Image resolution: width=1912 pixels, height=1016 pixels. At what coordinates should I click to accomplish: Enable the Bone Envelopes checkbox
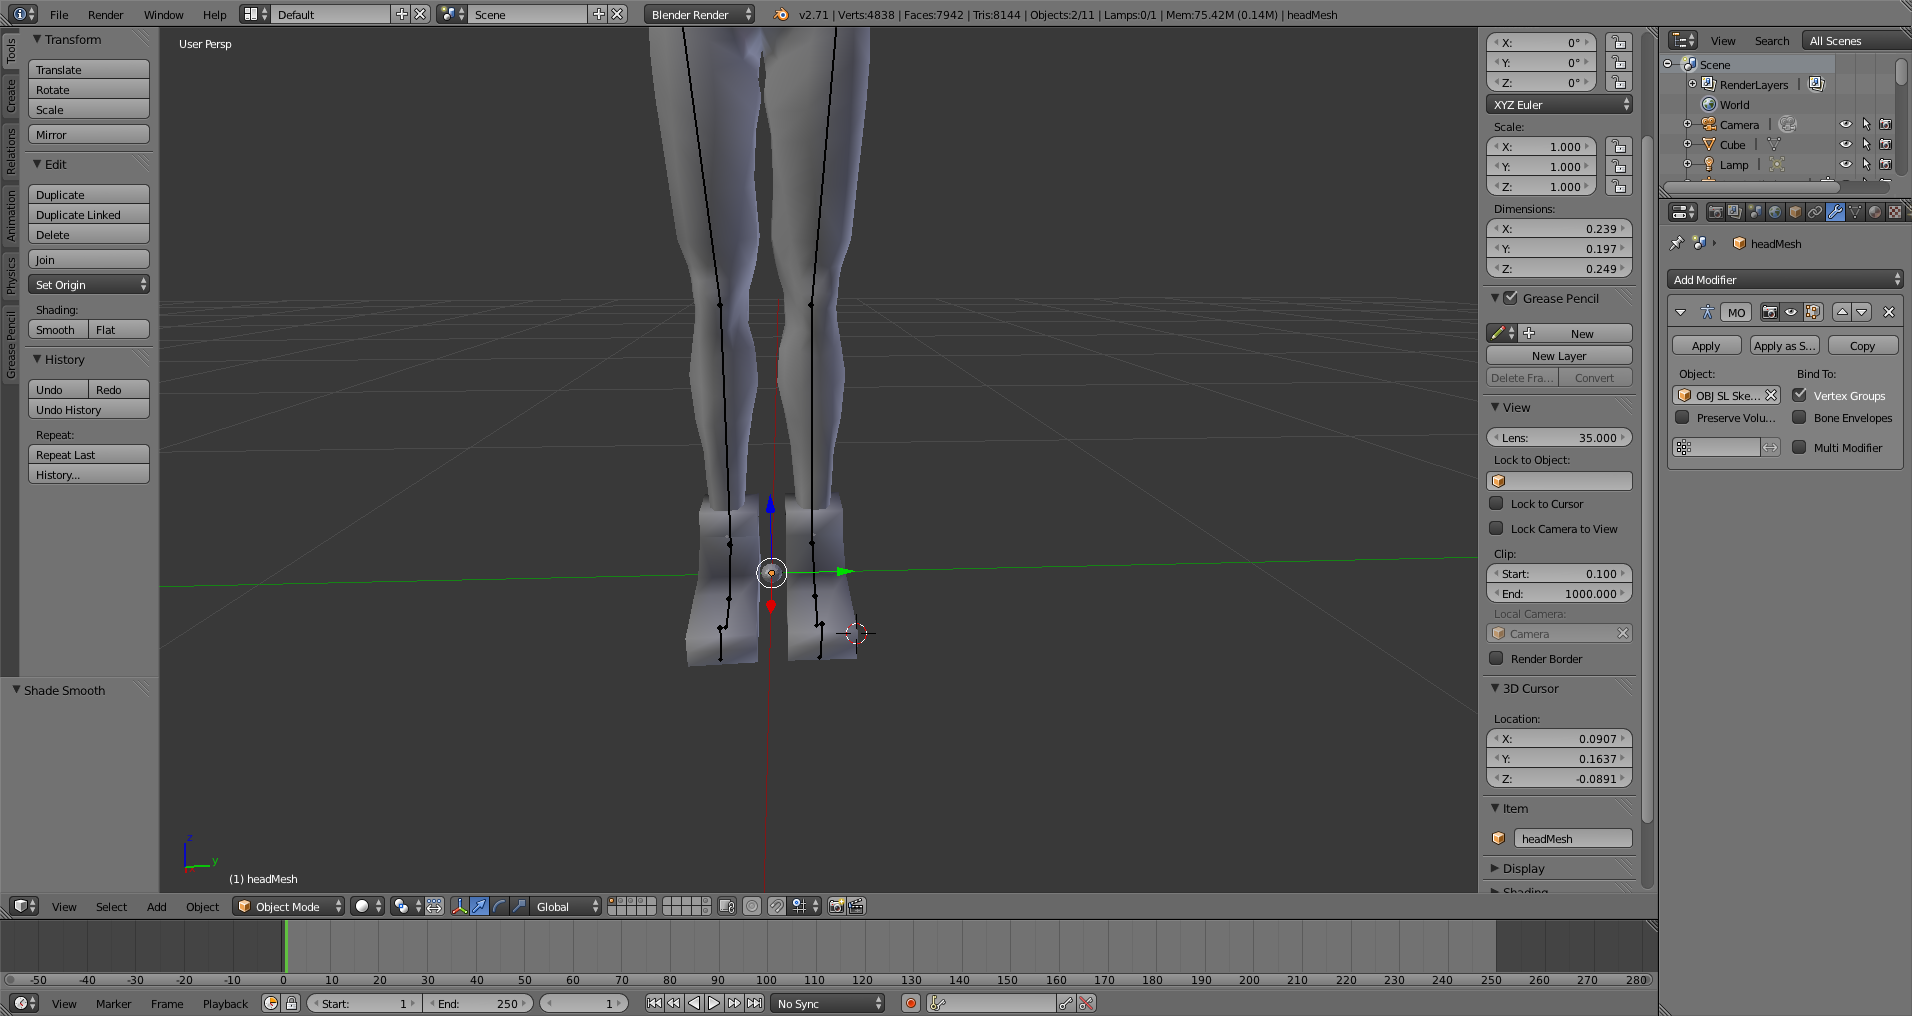pyautogui.click(x=1799, y=417)
